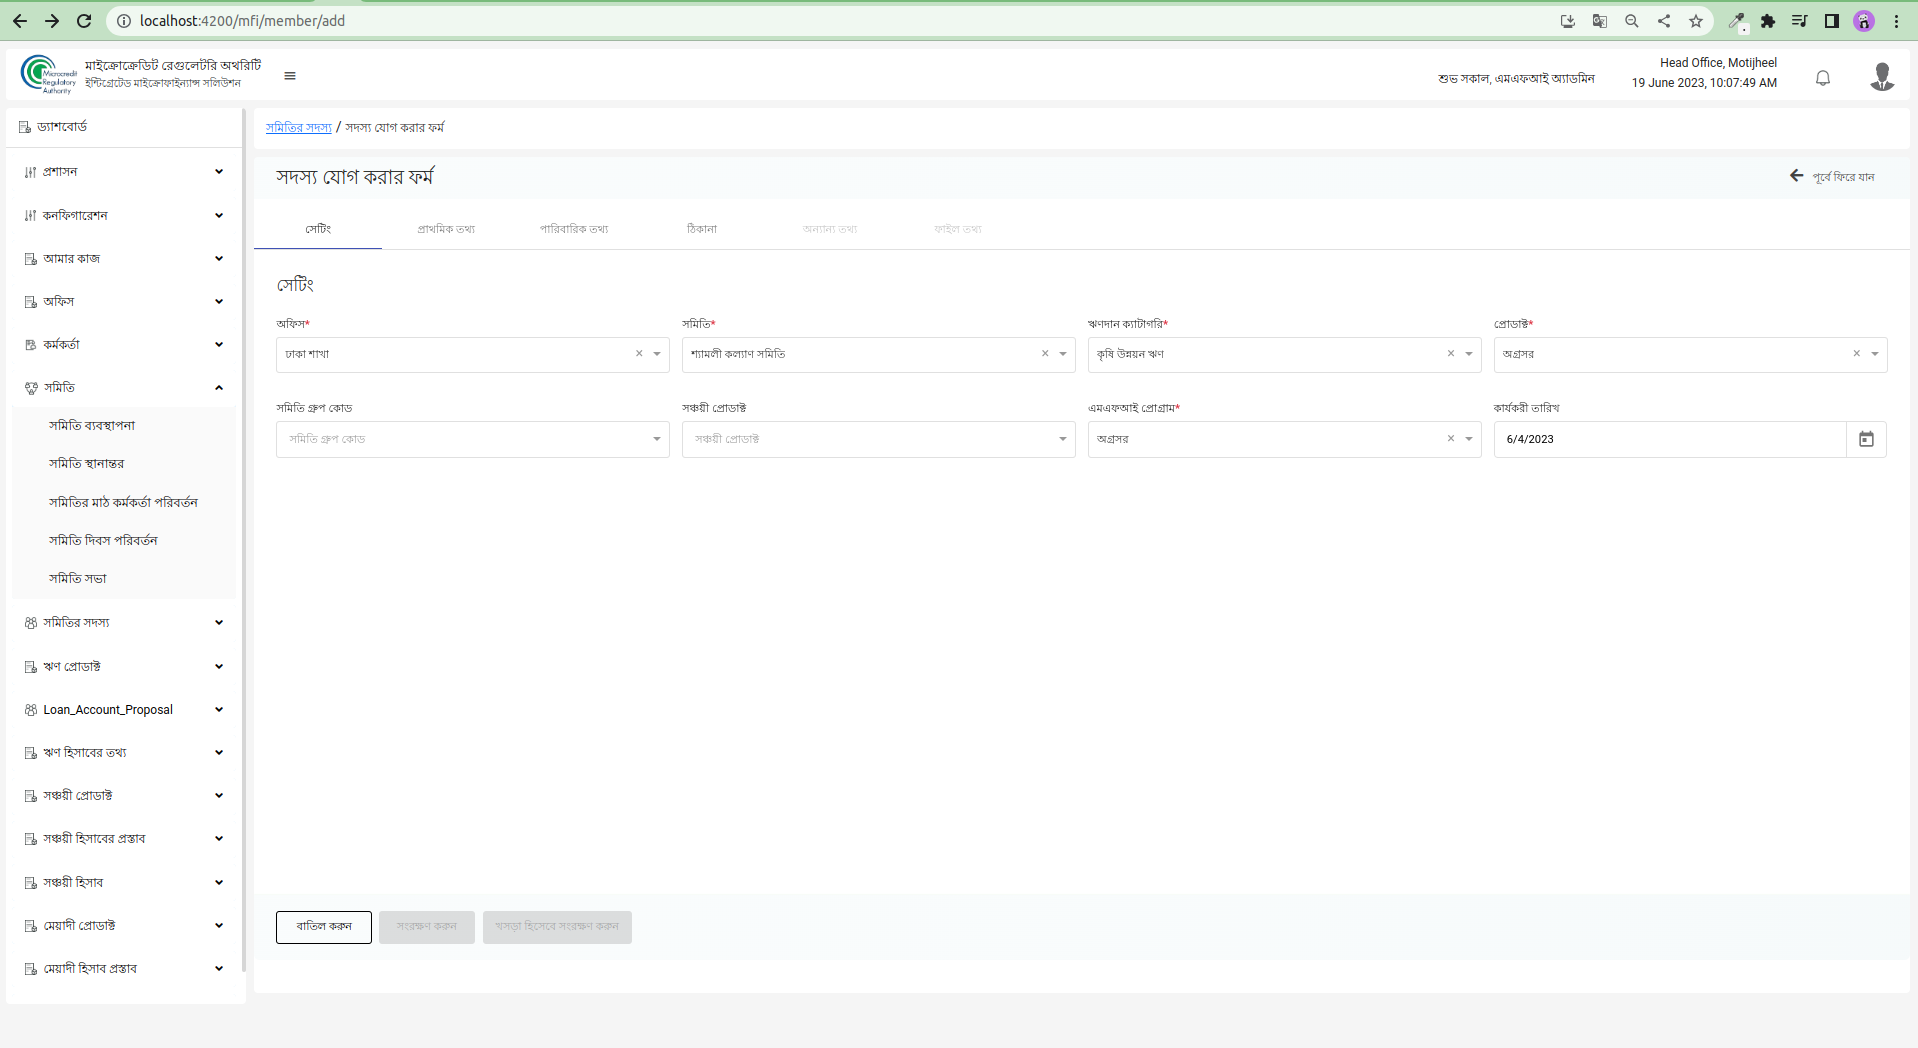
Task: Reload the page in the browser
Action: tap(84, 21)
